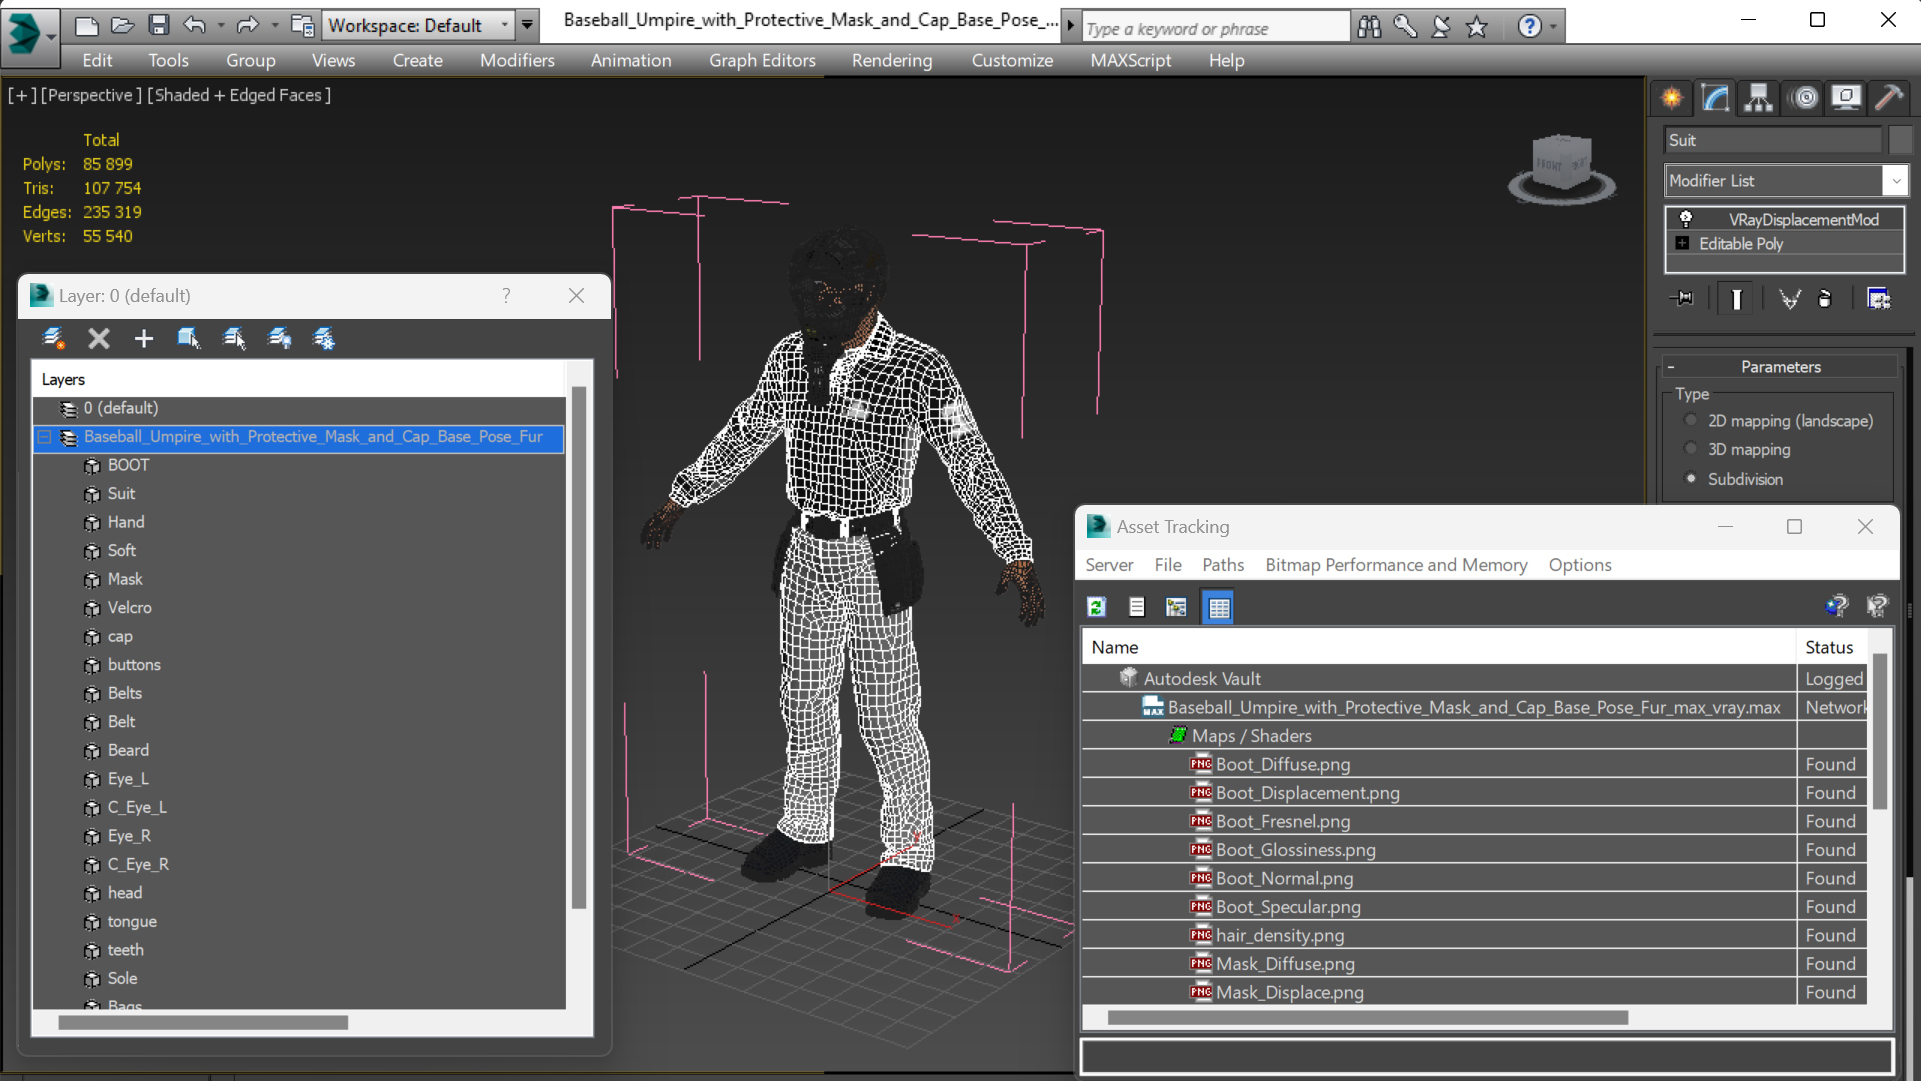This screenshot has height=1081, width=1921.
Task: Click the delete layer X icon
Action: pyautogui.click(x=98, y=339)
